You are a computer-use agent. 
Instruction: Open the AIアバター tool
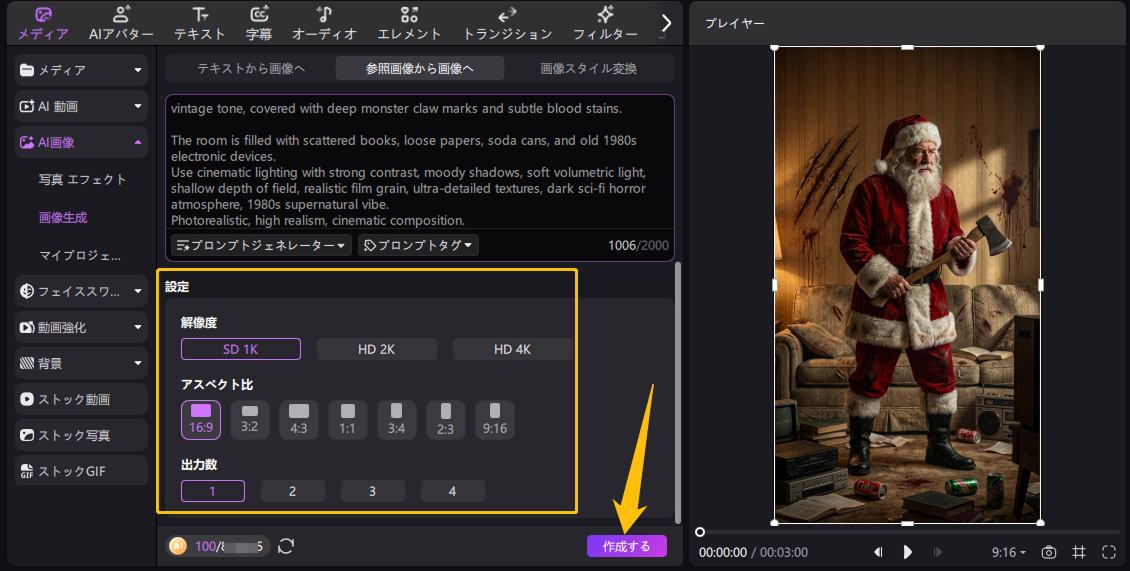(121, 23)
